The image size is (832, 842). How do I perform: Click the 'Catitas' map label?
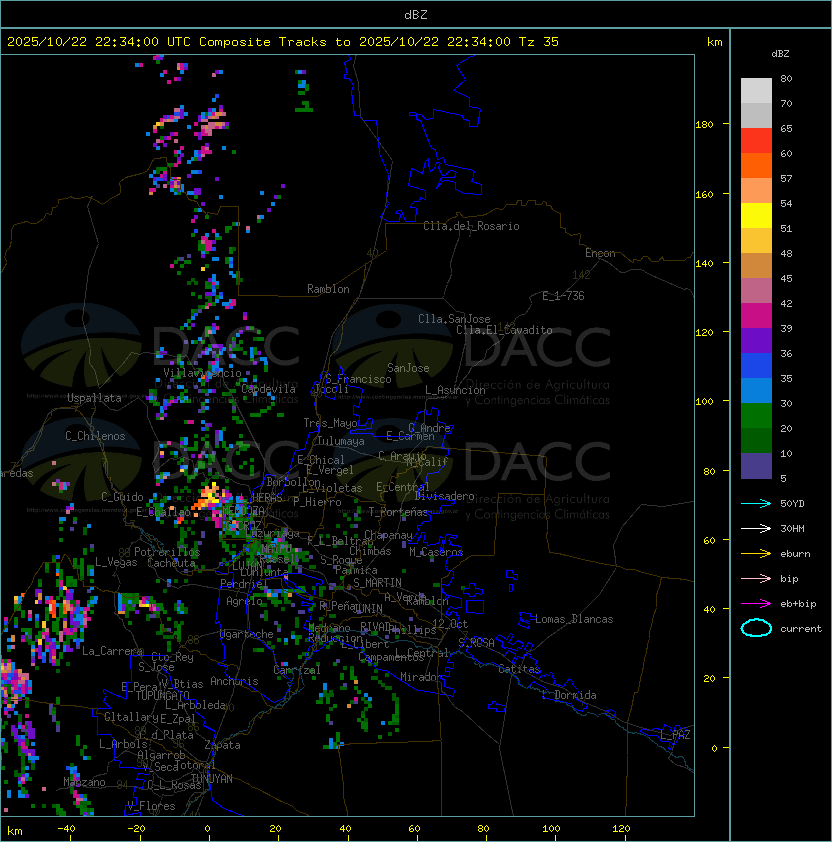(x=519, y=669)
